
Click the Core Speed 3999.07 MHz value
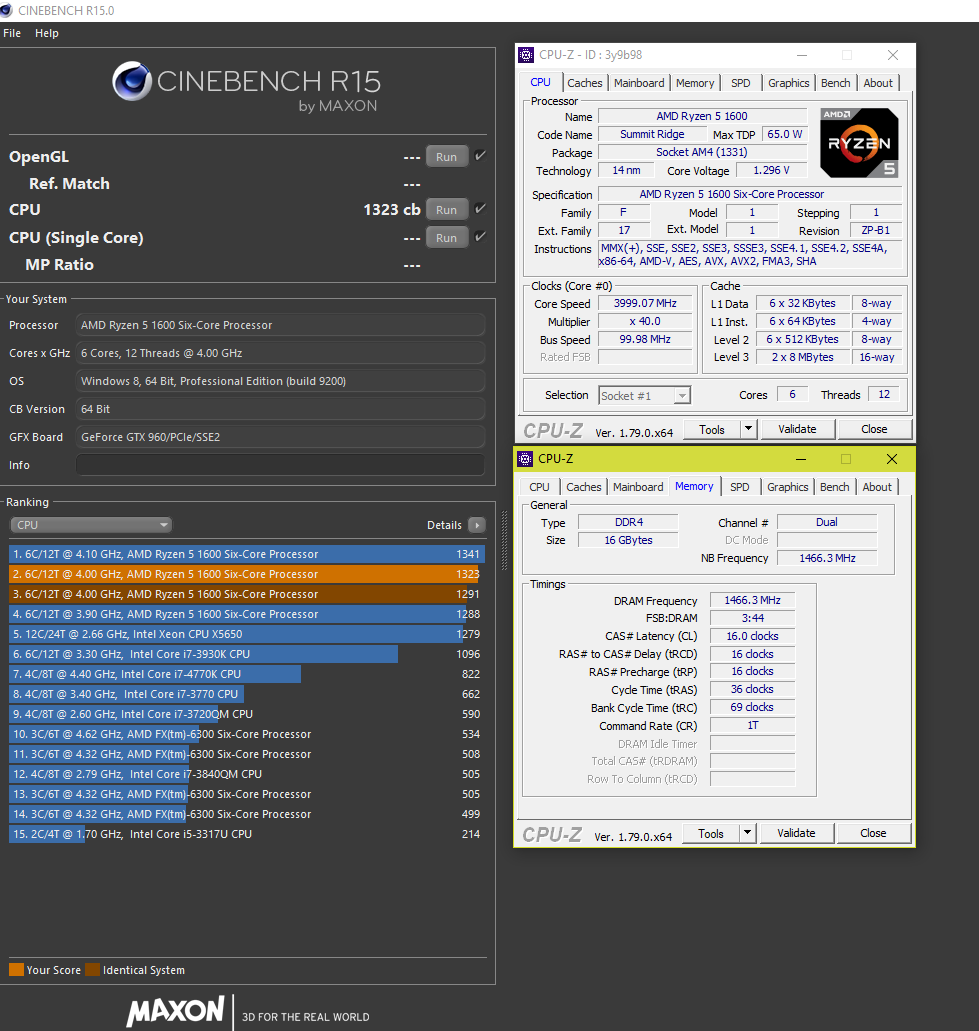click(645, 303)
